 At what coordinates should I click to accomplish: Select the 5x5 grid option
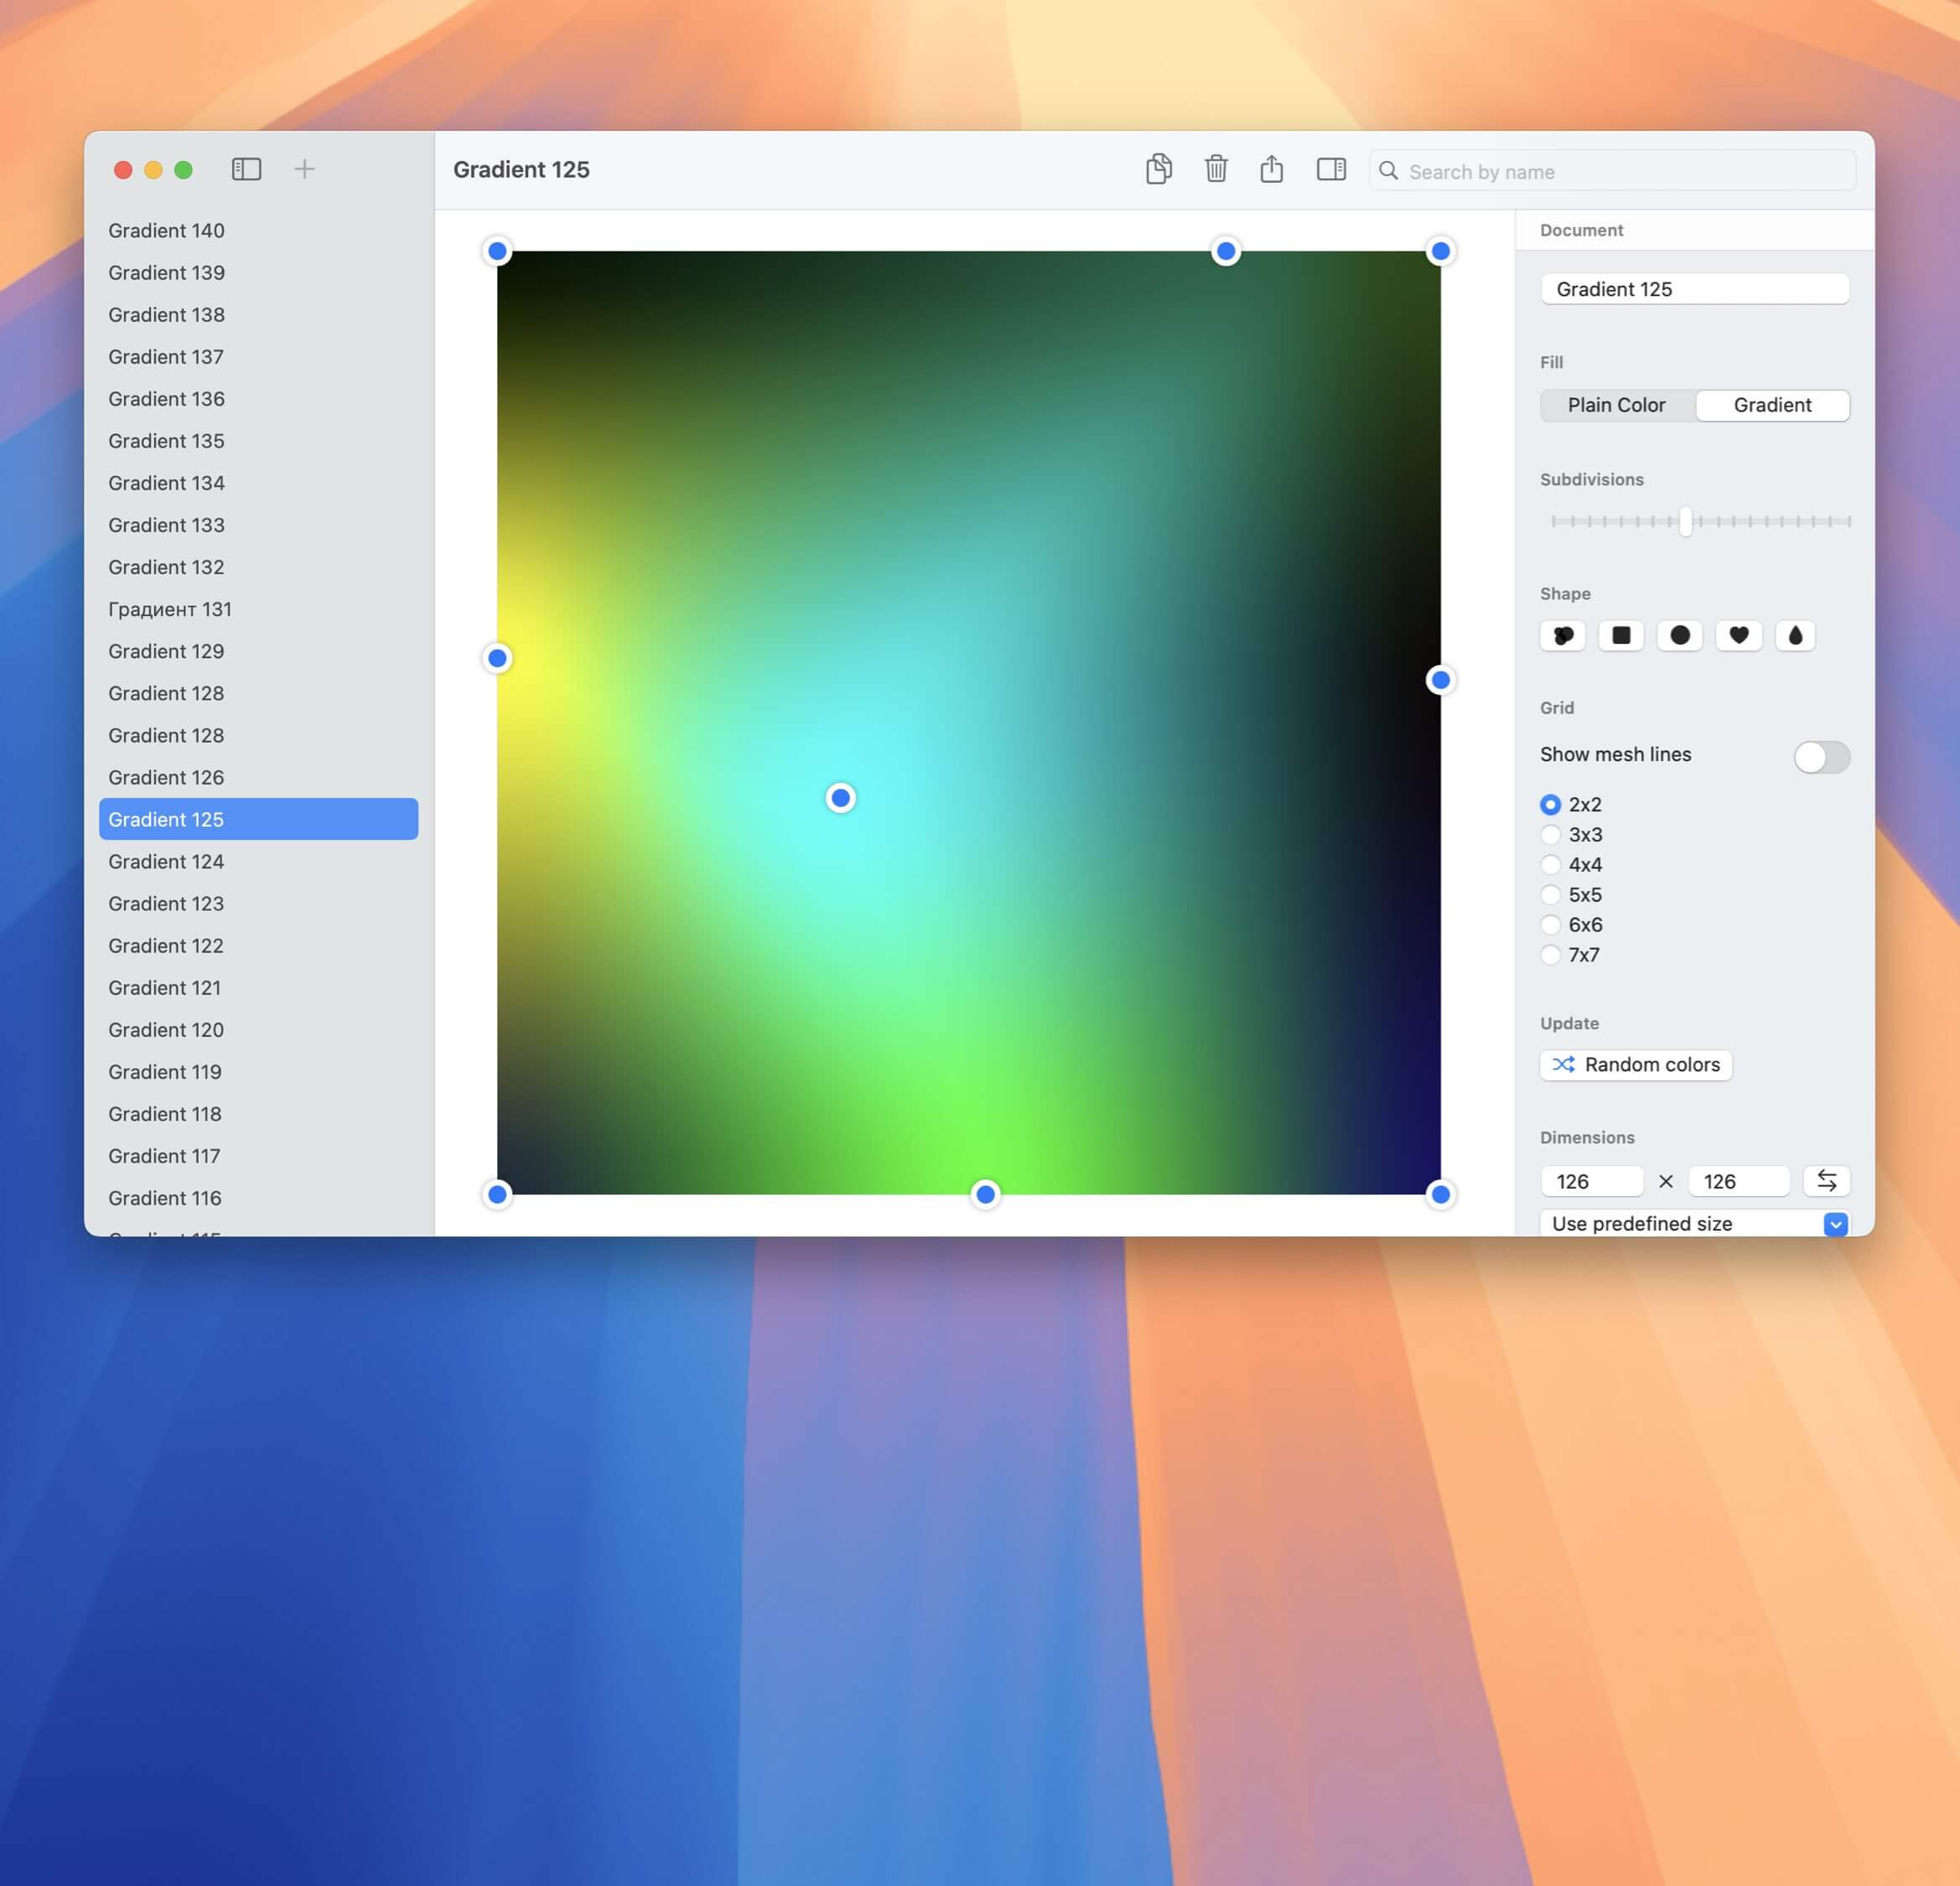tap(1551, 895)
